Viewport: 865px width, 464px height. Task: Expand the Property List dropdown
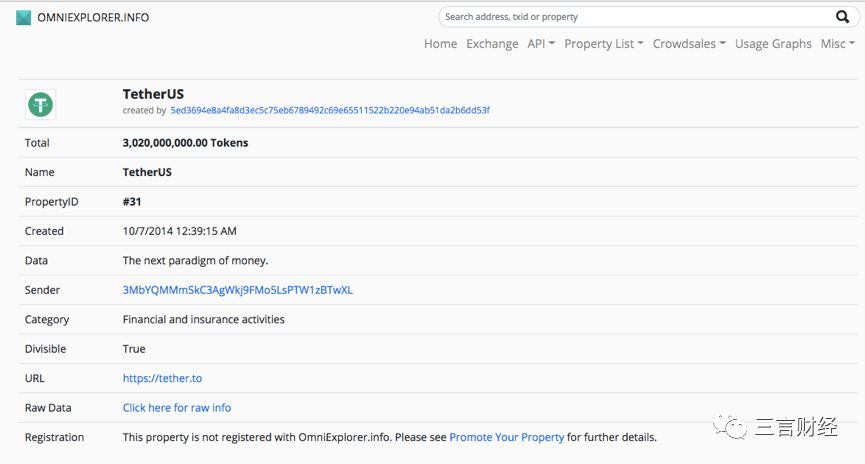tap(604, 44)
